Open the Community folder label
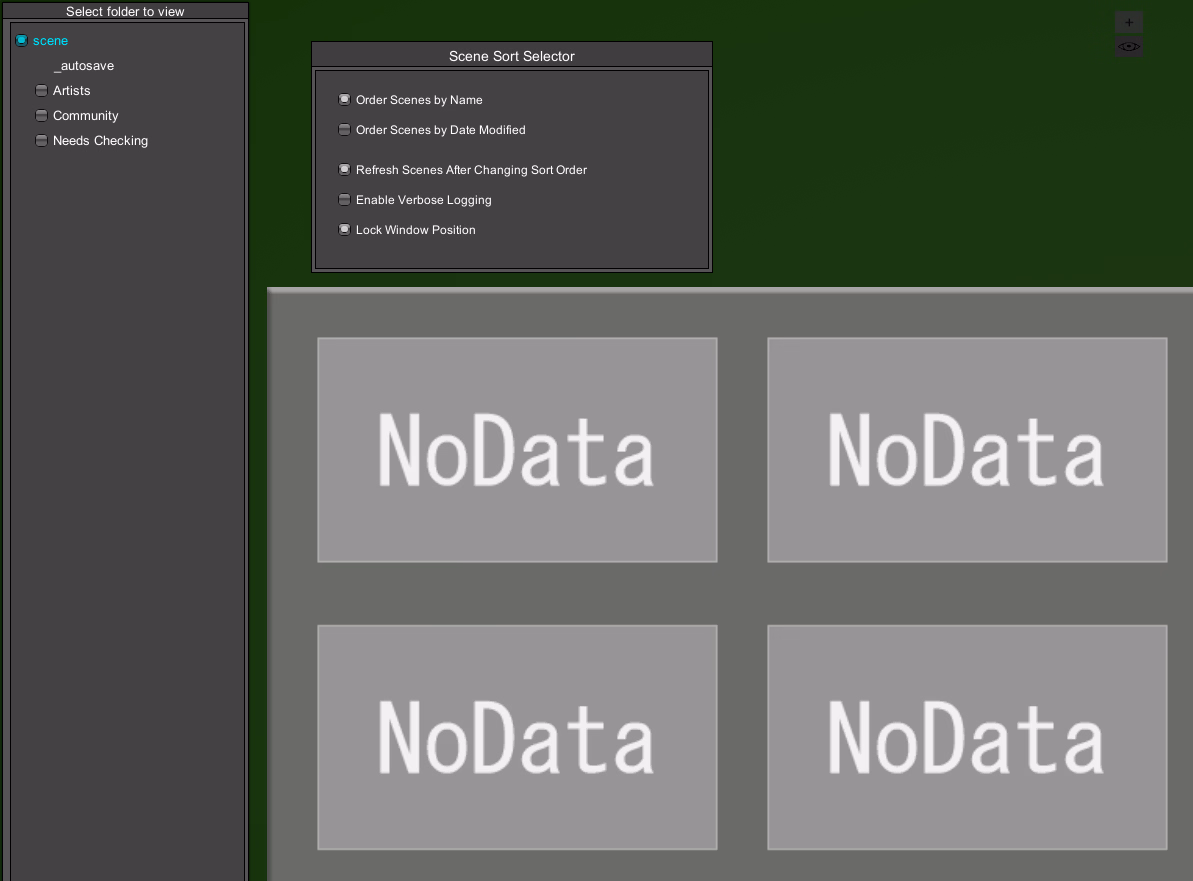Screen dimensions: 1193x881 point(86,116)
